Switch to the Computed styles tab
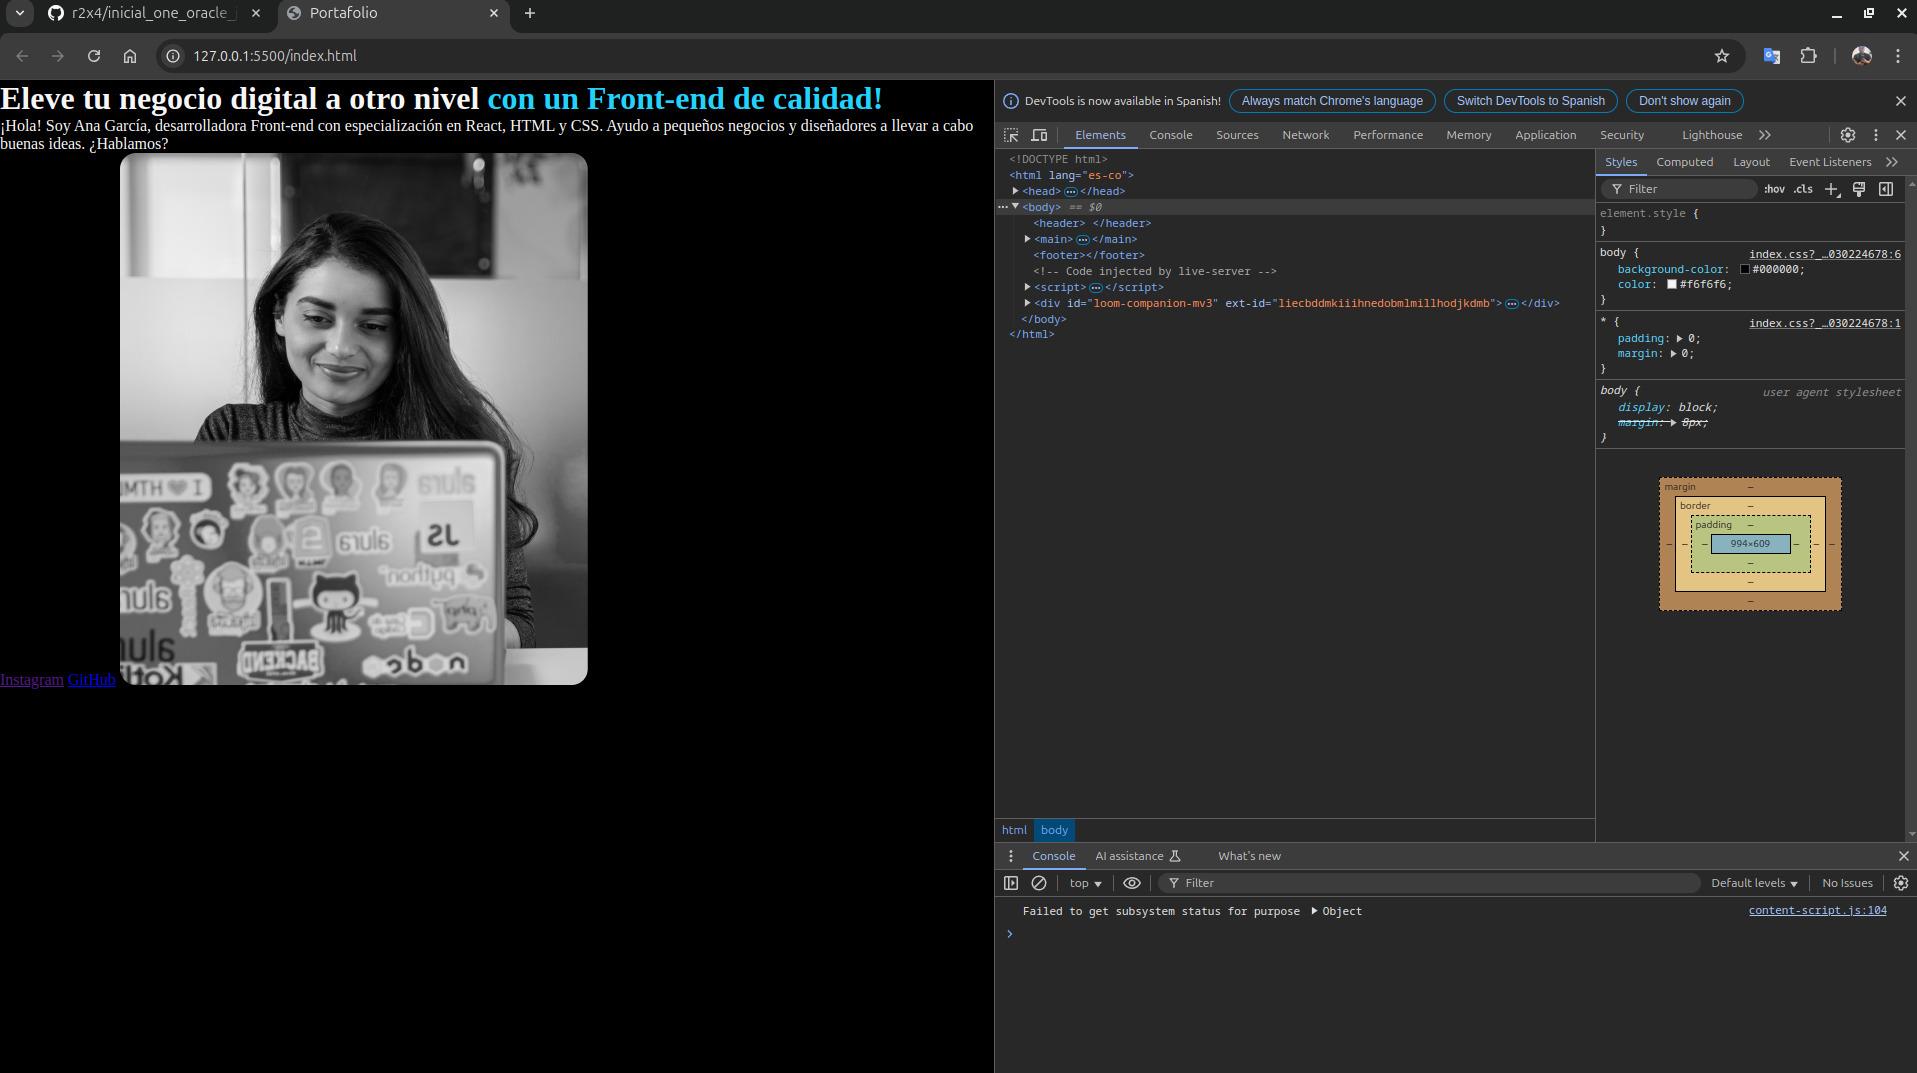The width and height of the screenshot is (1917, 1073). click(x=1685, y=162)
